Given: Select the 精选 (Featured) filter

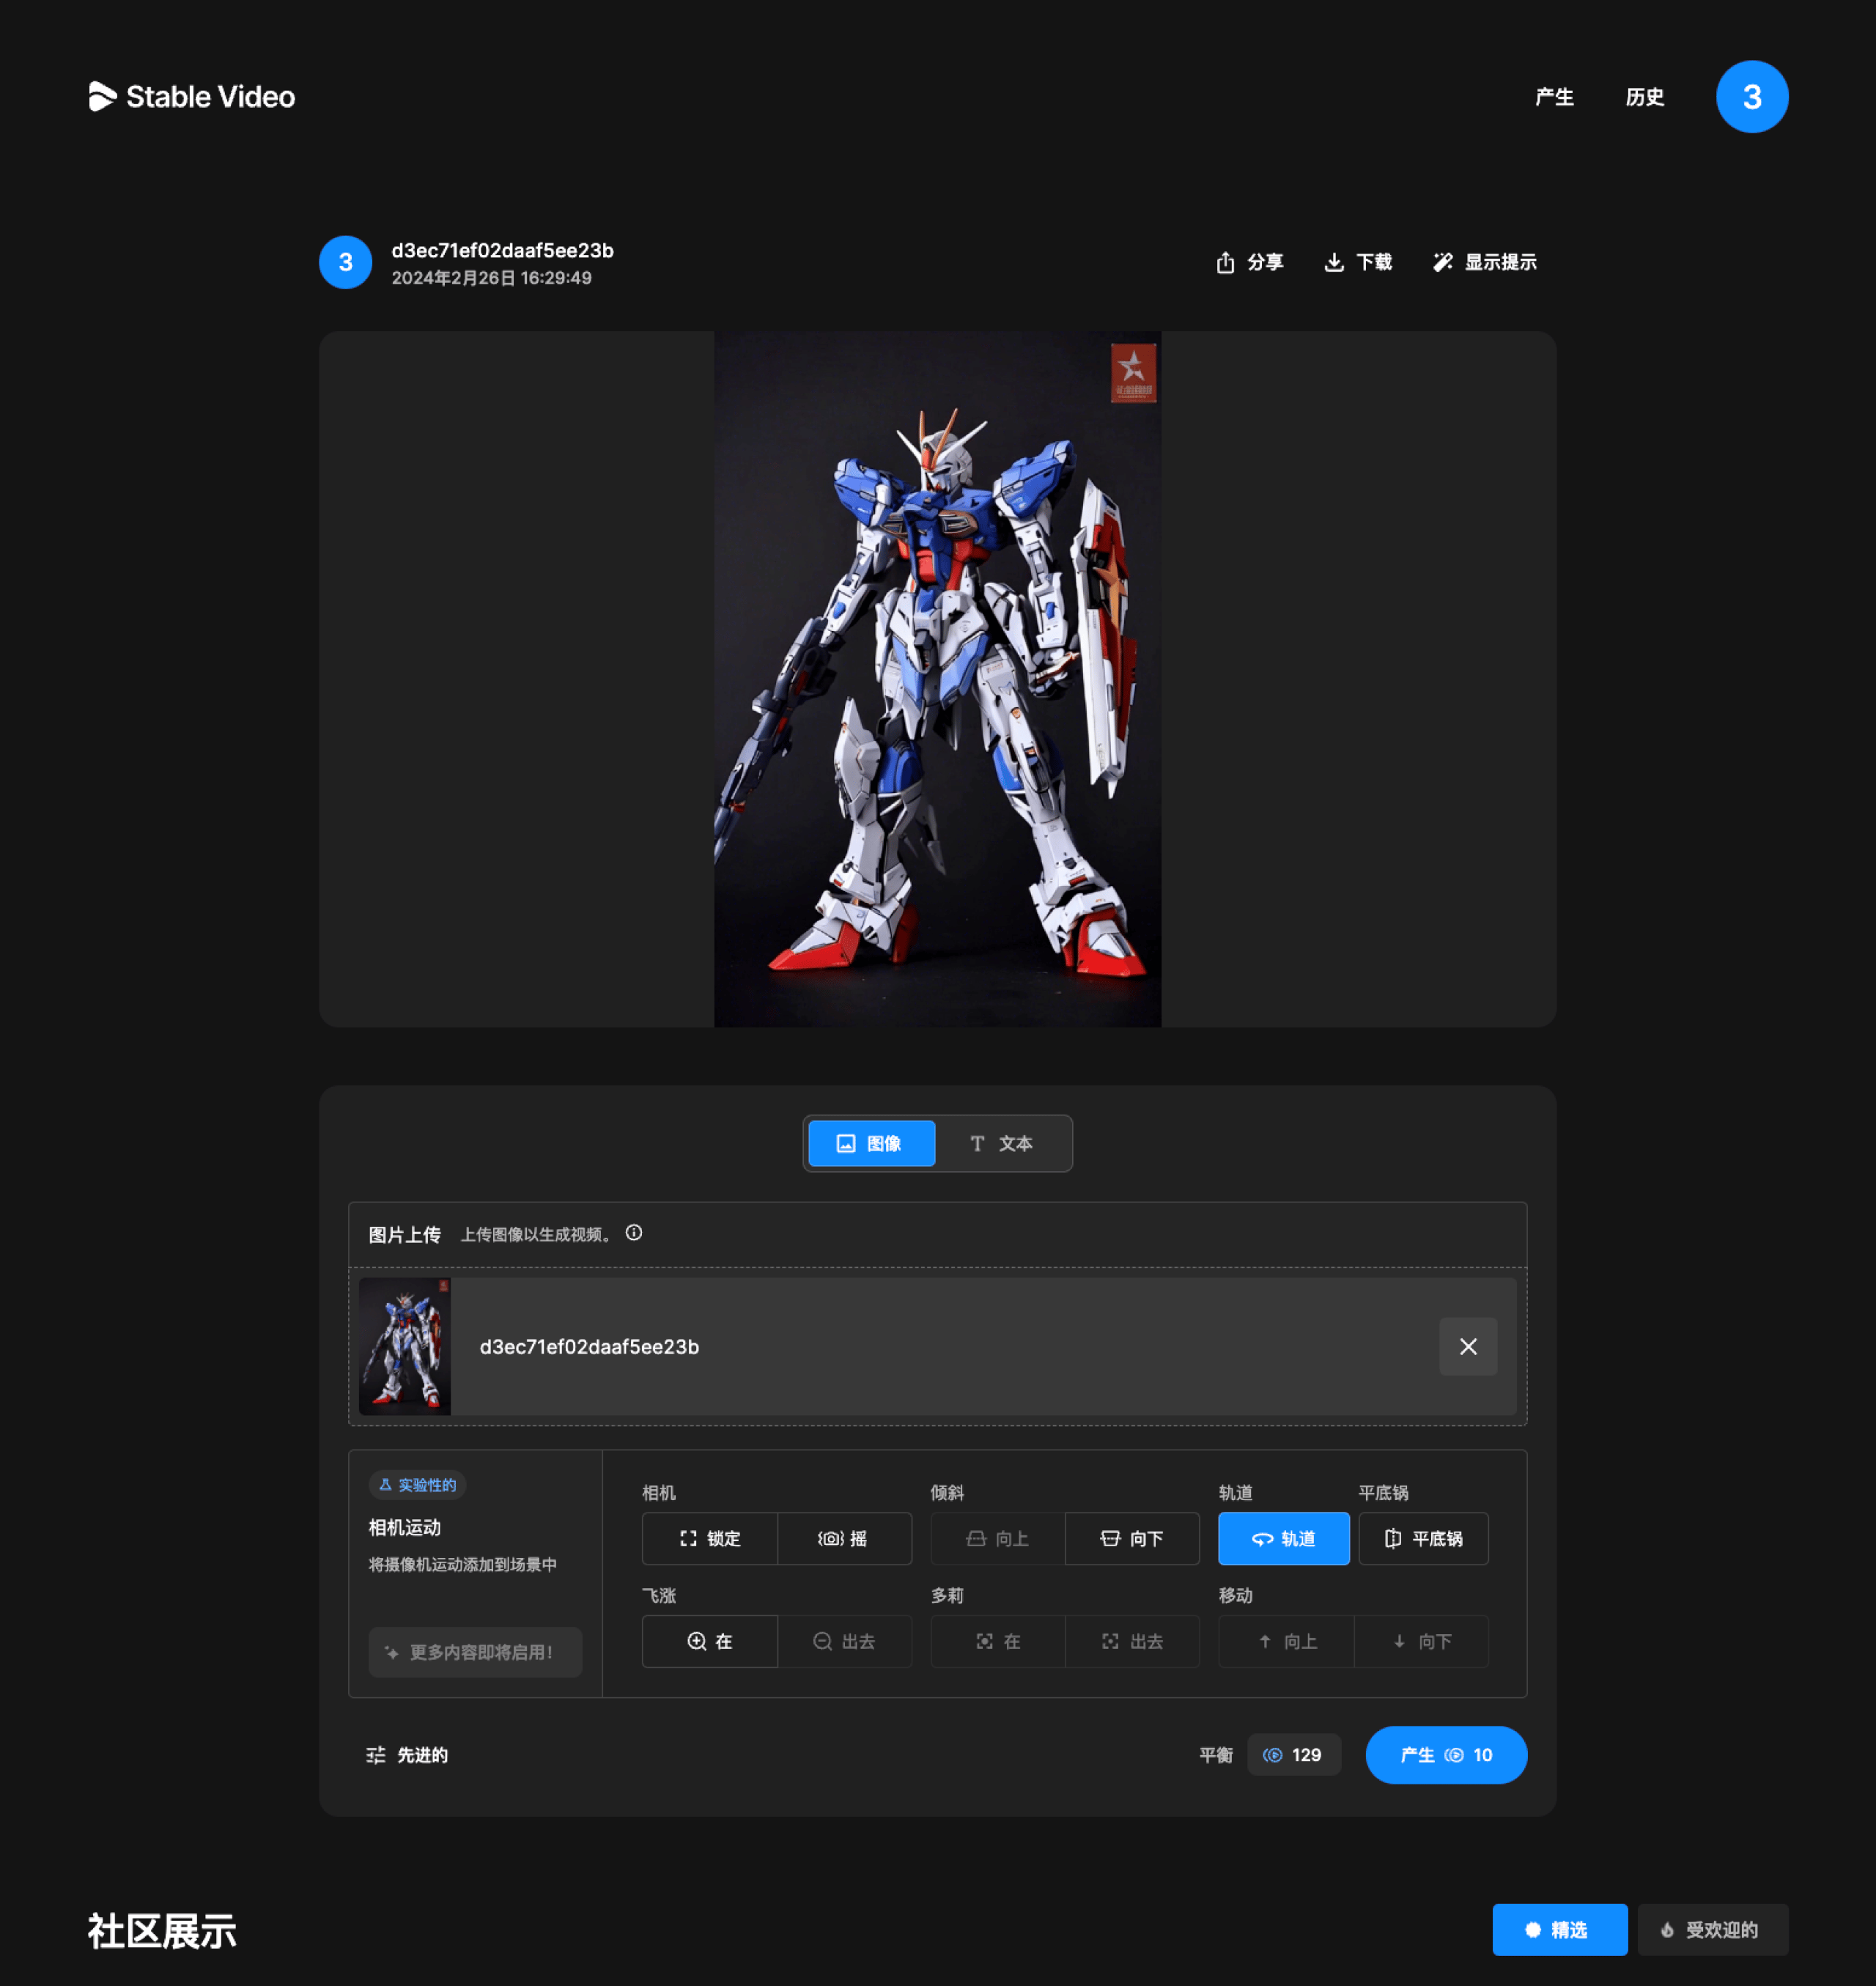Looking at the screenshot, I should (x=1559, y=1930).
